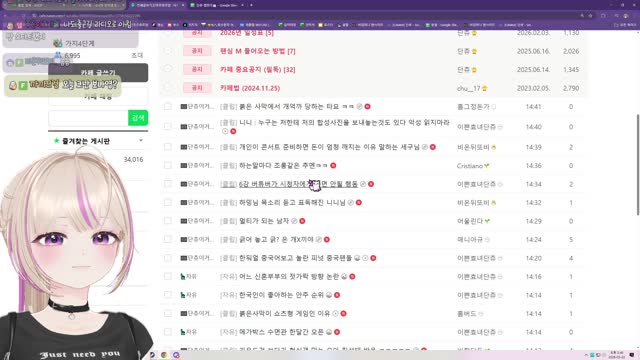Open post 한국인이 좋아하는 안주 순위
Viewport: 640px width, 360px height.
point(281,295)
